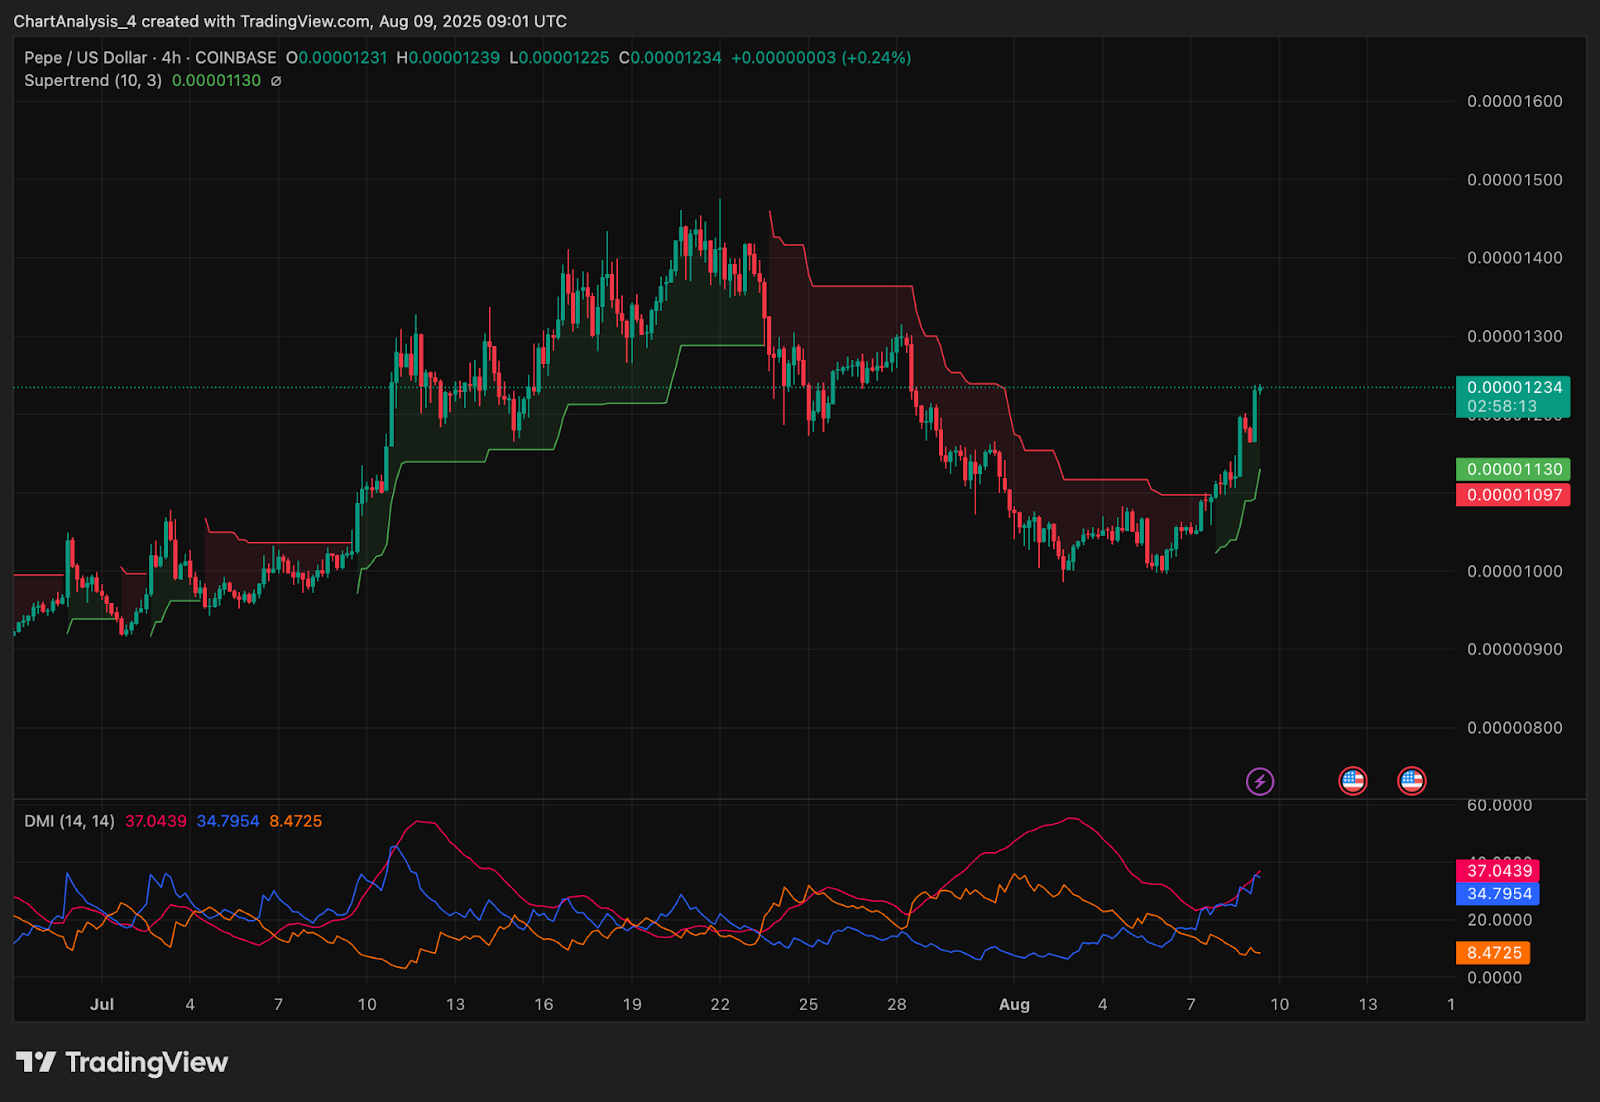This screenshot has width=1600, height=1102.
Task: Click the Pepe / US Dollar symbol title
Action: [x=85, y=58]
